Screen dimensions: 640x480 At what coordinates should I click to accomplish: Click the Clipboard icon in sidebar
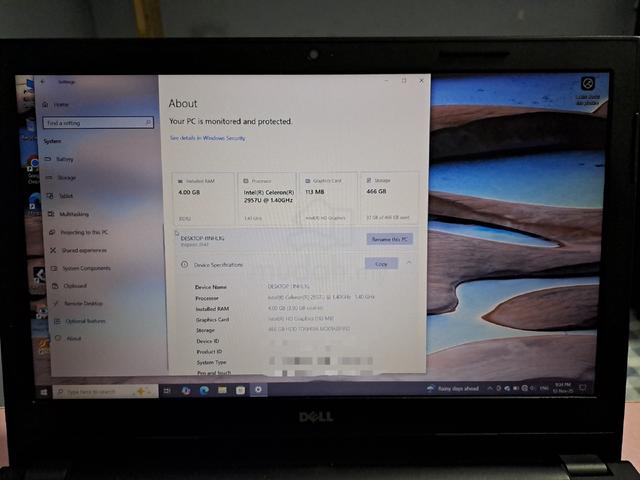(x=55, y=286)
